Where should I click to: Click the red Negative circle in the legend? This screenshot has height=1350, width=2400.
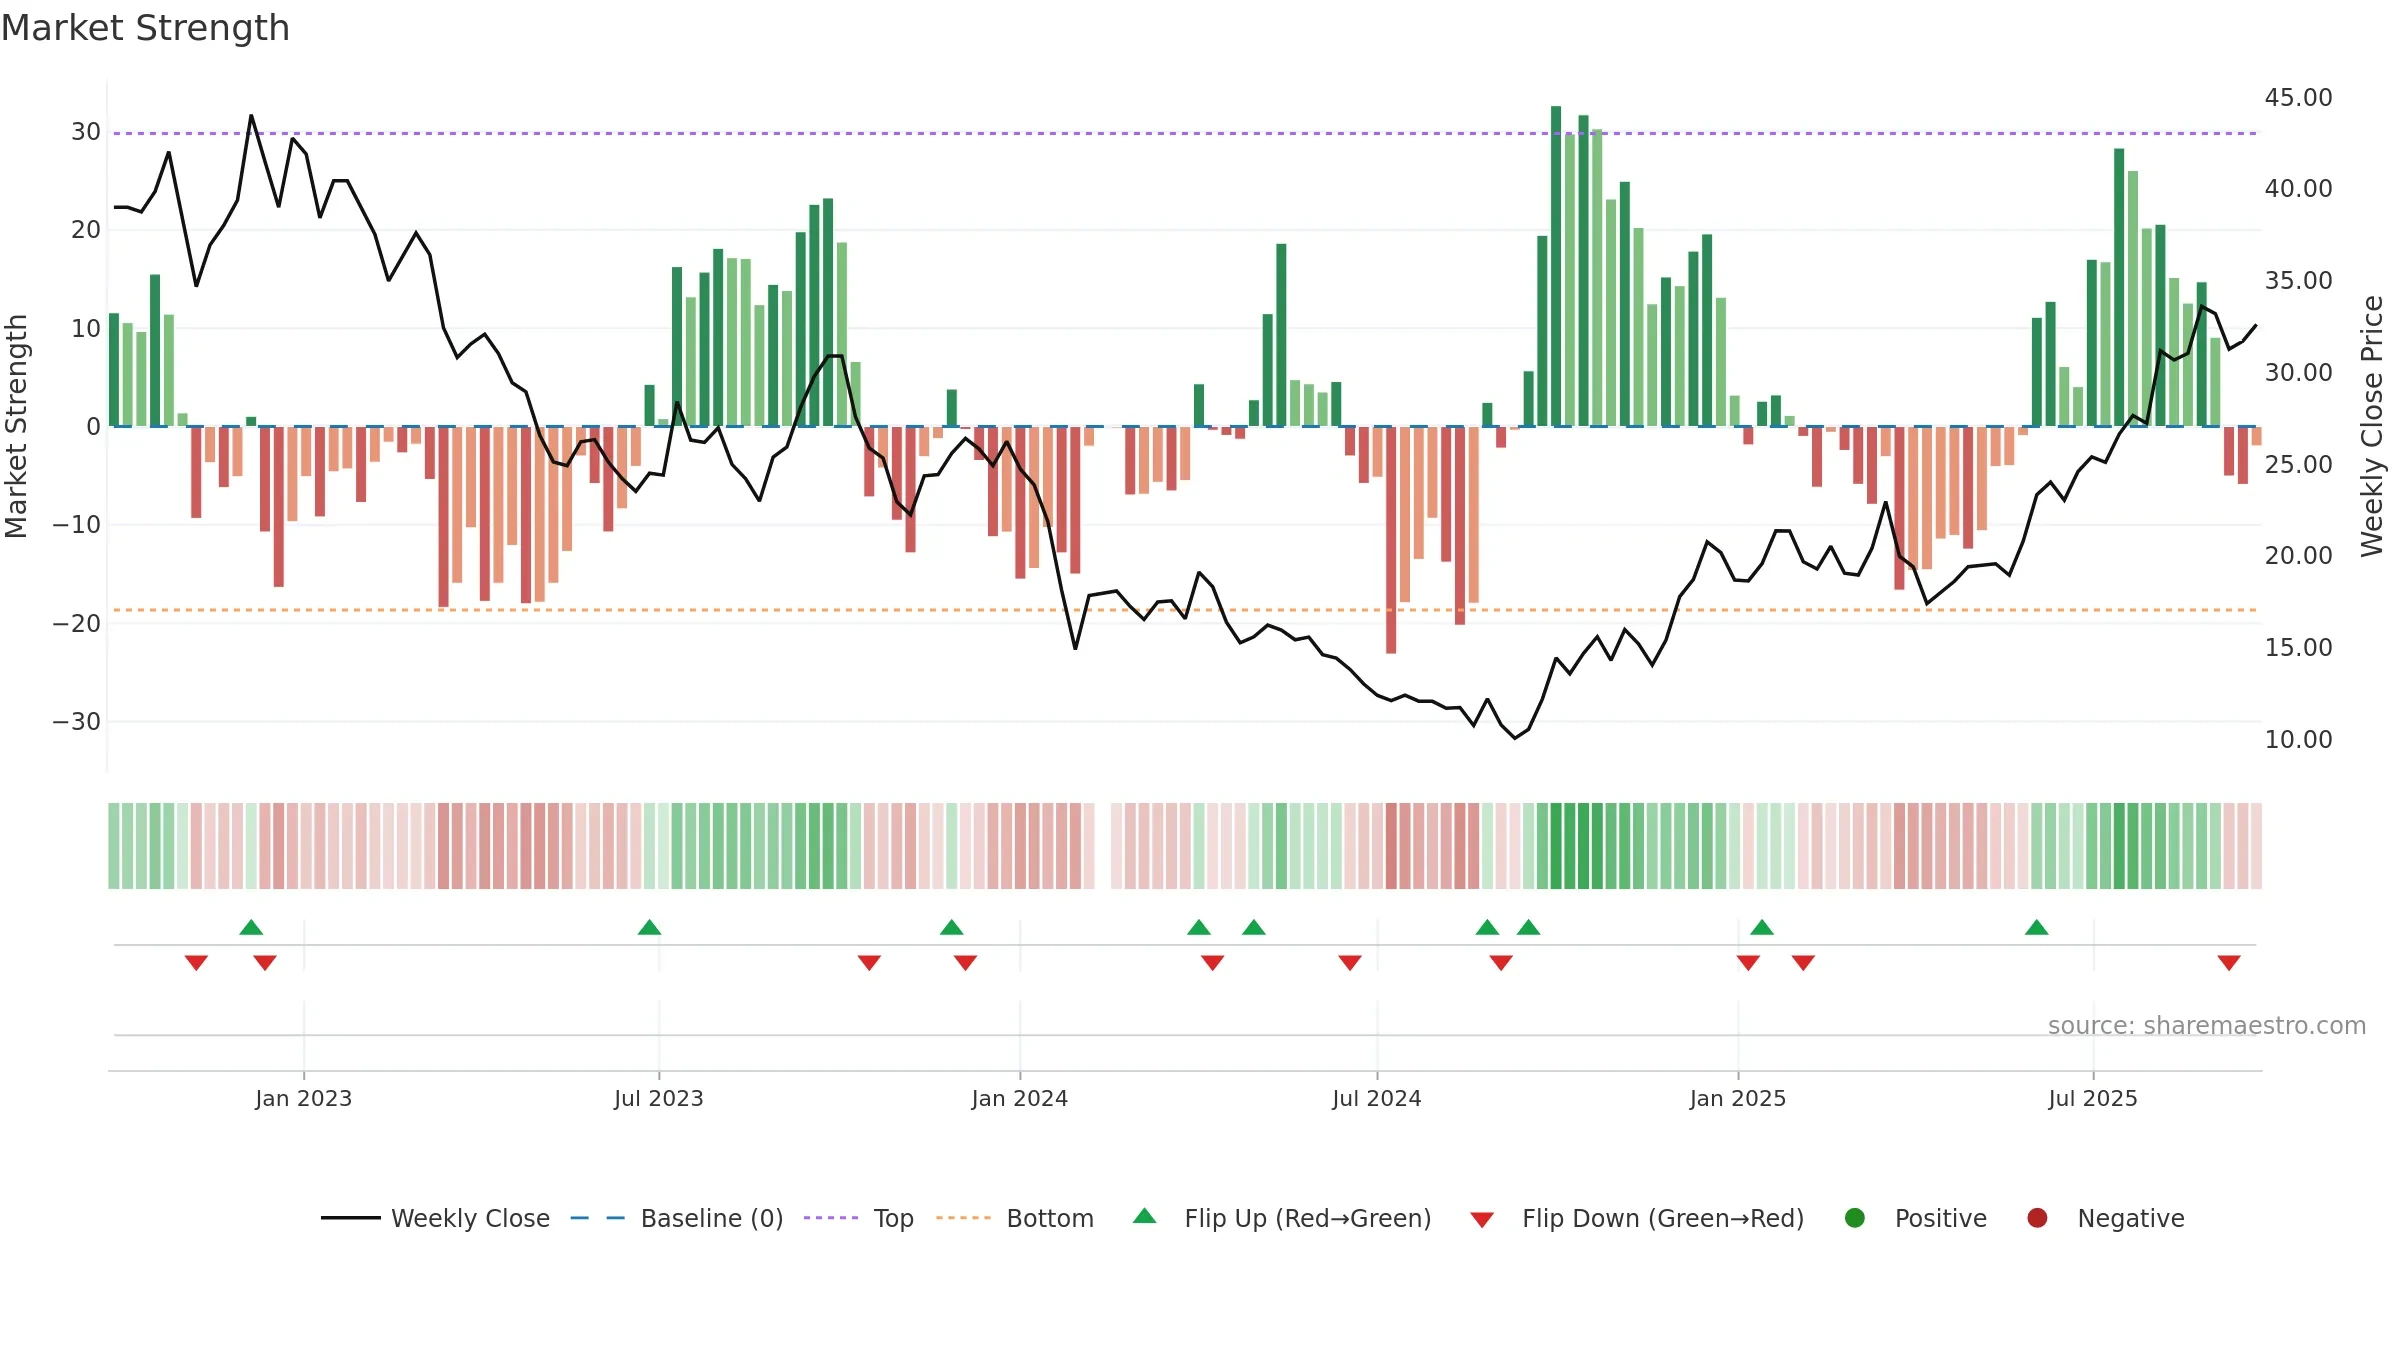[x=2037, y=1218]
